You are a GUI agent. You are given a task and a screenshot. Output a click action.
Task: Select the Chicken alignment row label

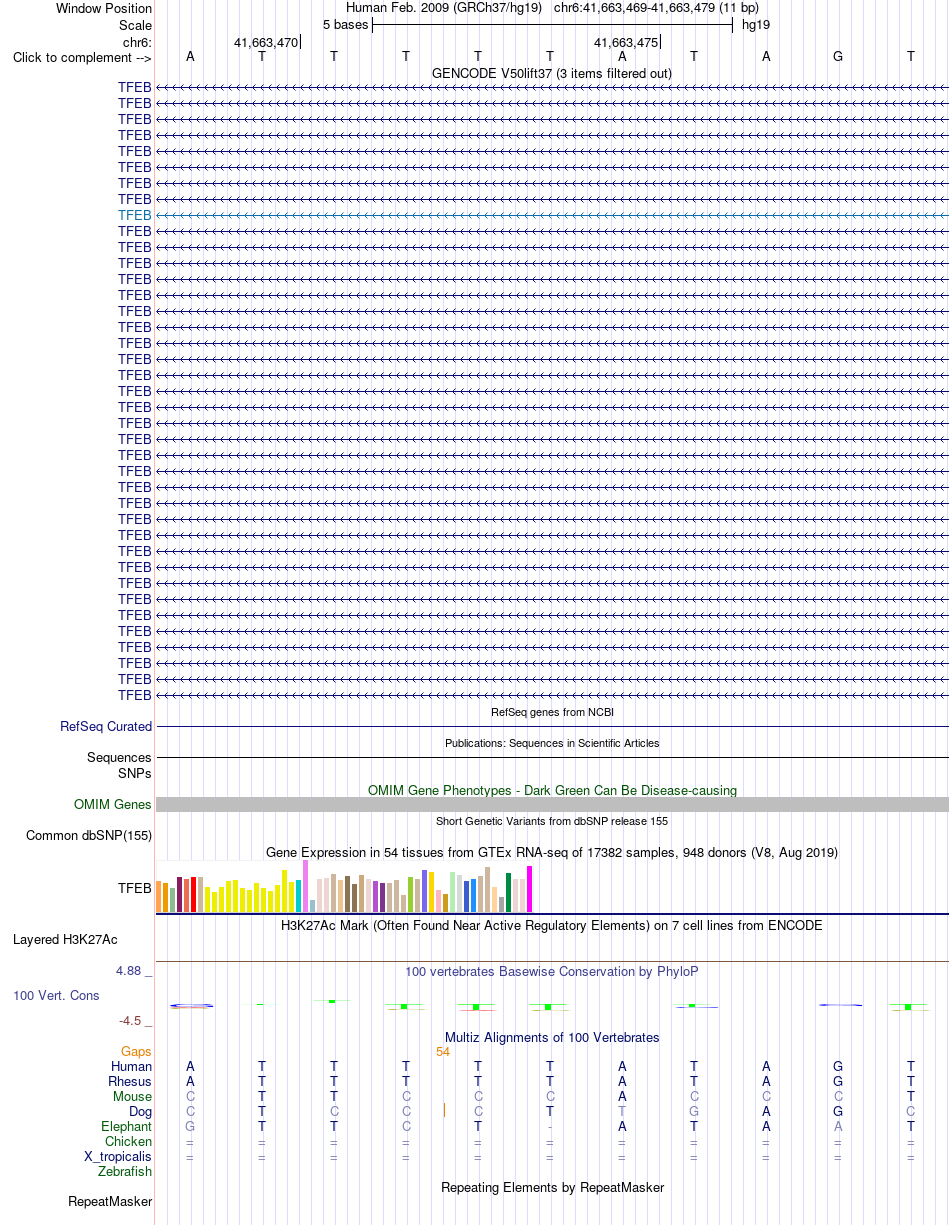point(129,1142)
